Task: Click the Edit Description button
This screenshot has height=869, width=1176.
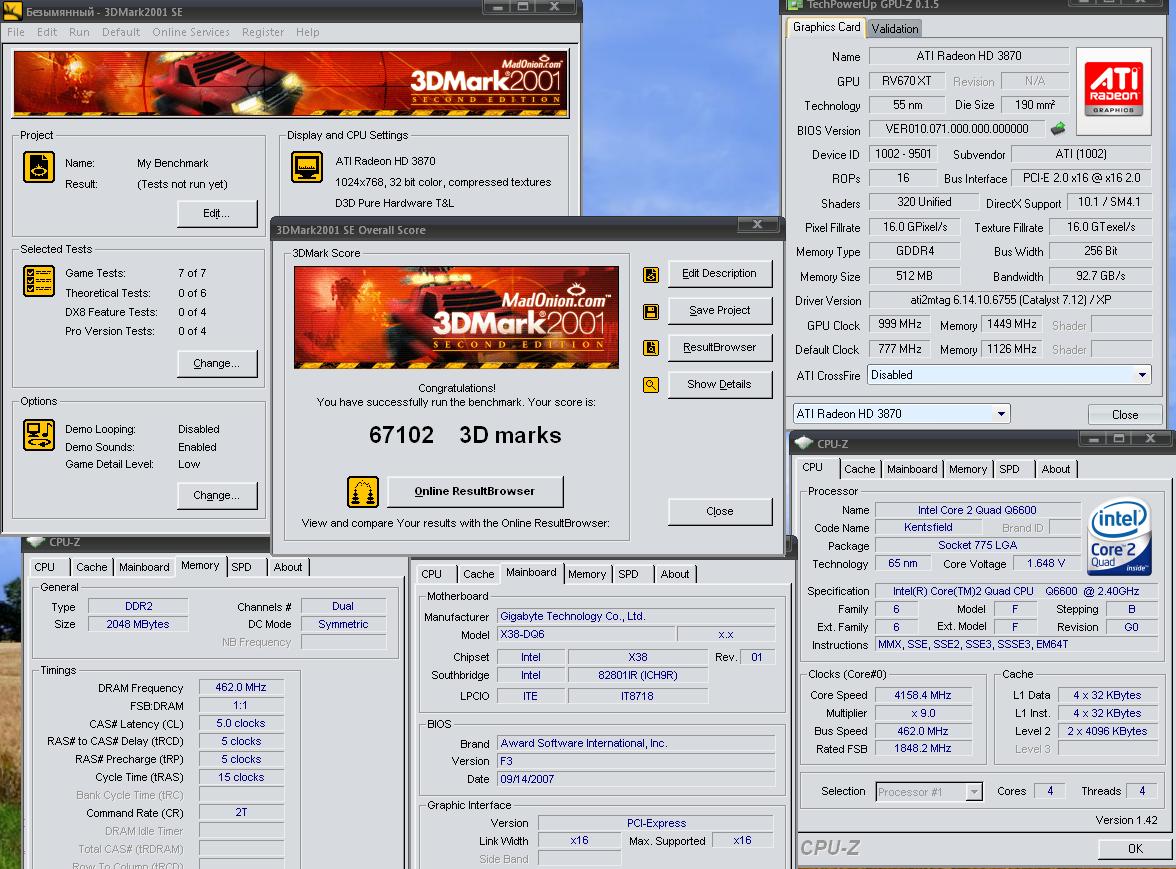Action: point(719,274)
